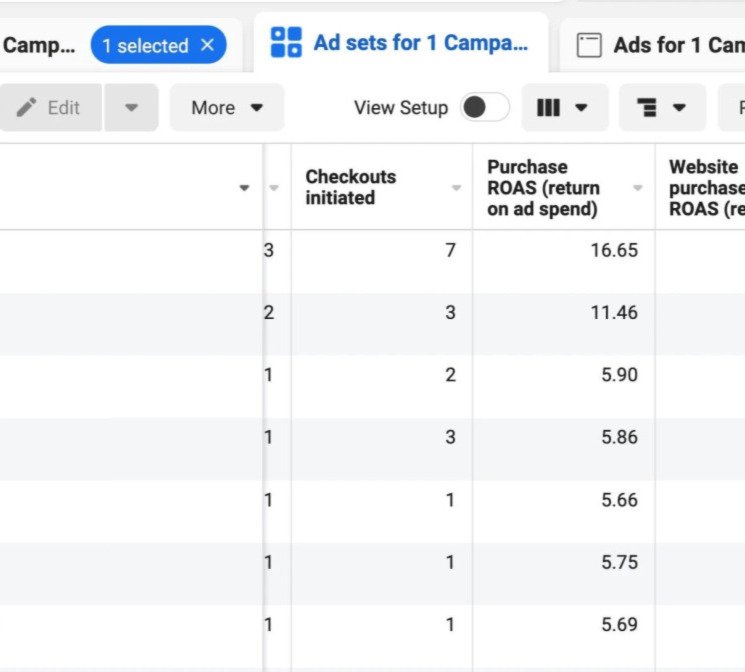Click the ad sets grid icon
This screenshot has width=745, height=672.
click(x=286, y=43)
